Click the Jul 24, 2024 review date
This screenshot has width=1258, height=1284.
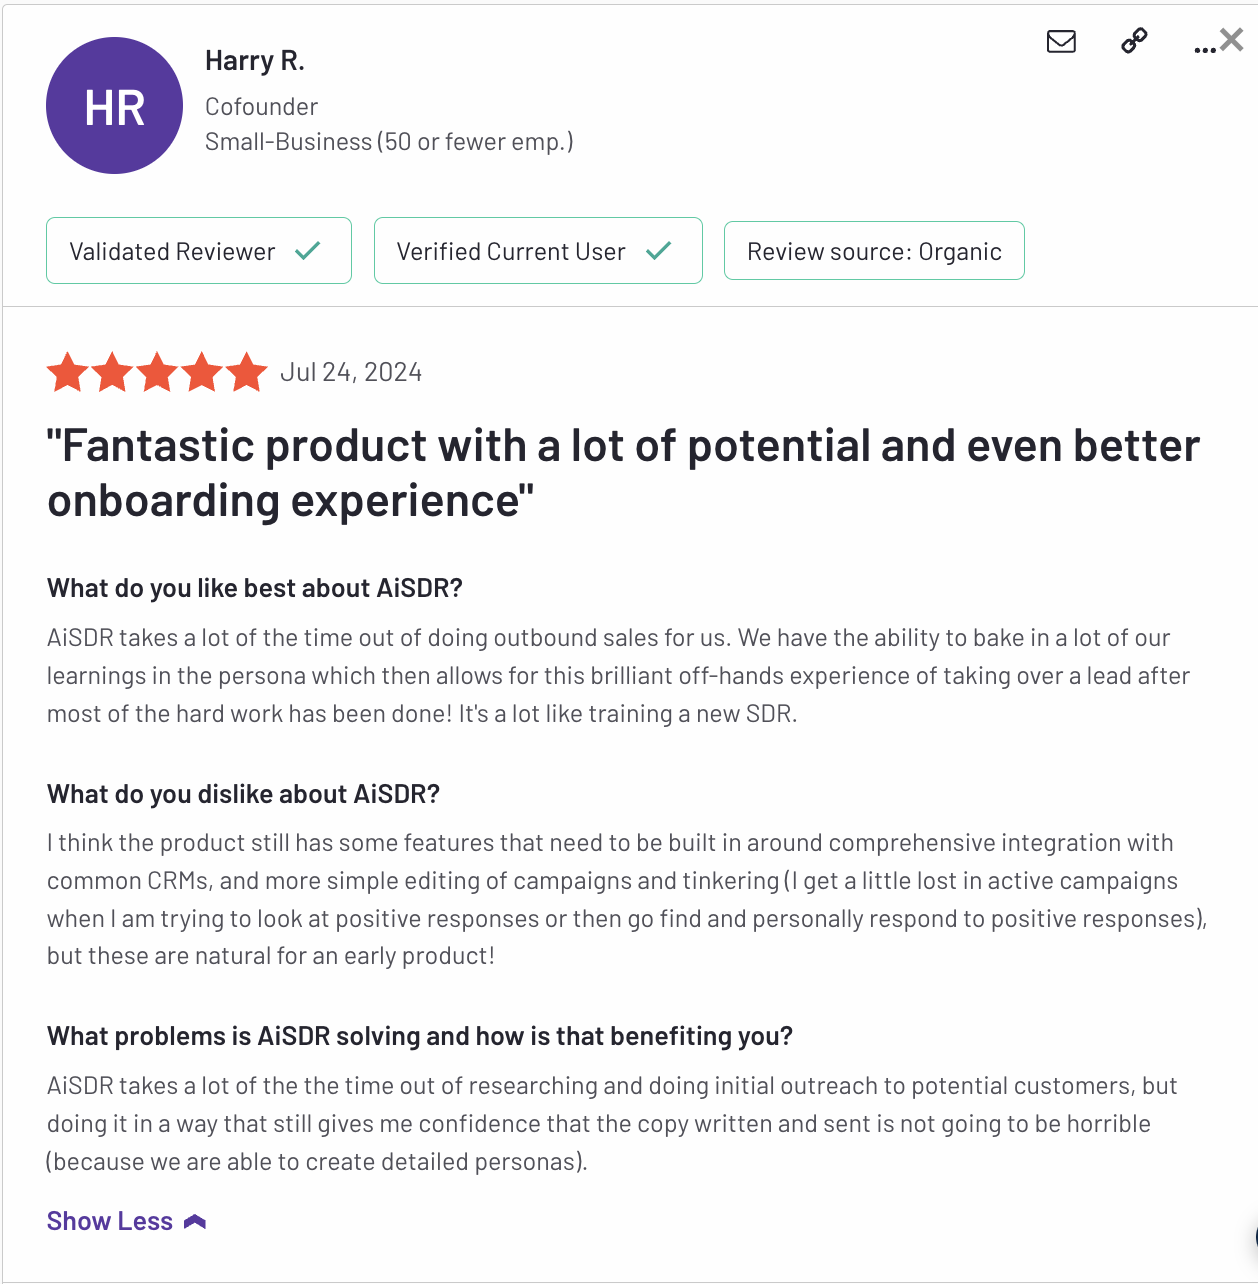(x=351, y=372)
